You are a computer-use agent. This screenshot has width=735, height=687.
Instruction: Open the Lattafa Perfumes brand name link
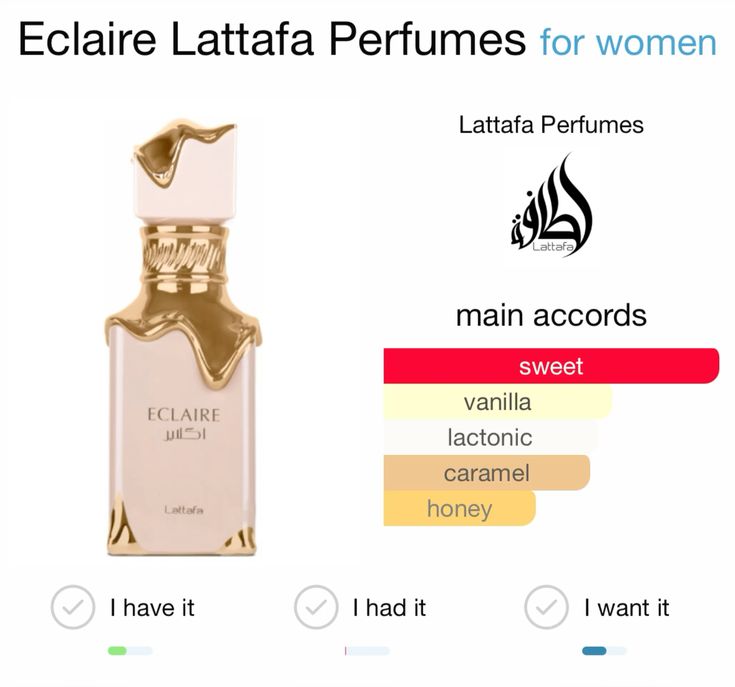[551, 125]
